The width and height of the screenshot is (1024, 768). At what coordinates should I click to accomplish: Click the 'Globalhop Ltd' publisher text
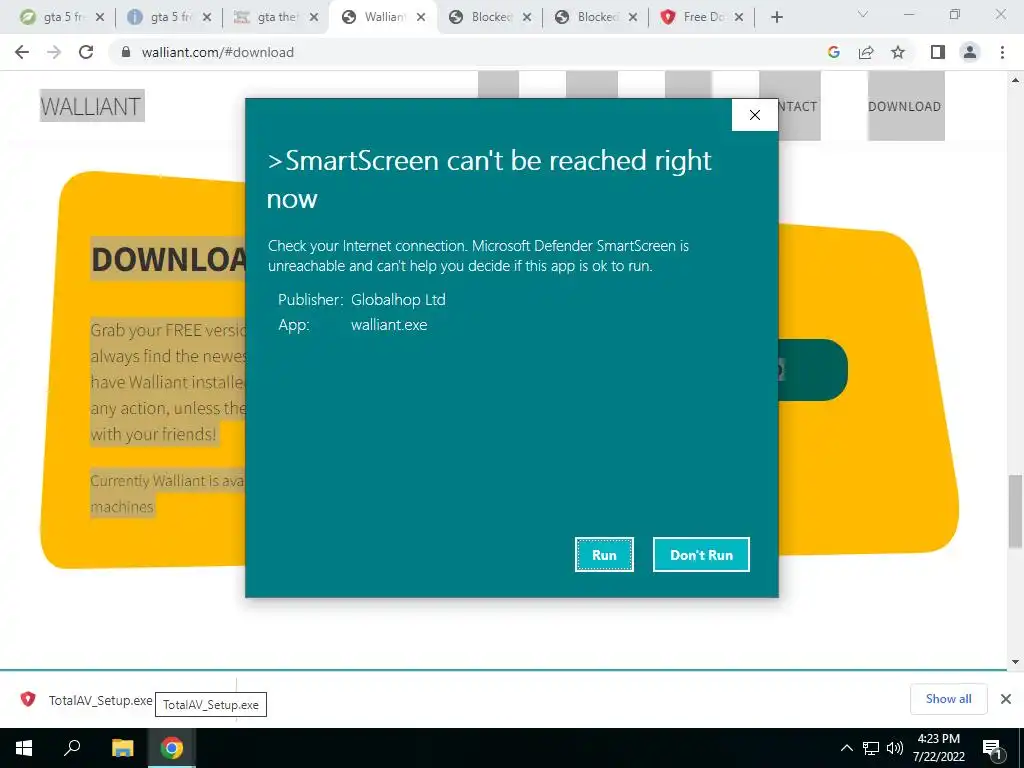[398, 300]
